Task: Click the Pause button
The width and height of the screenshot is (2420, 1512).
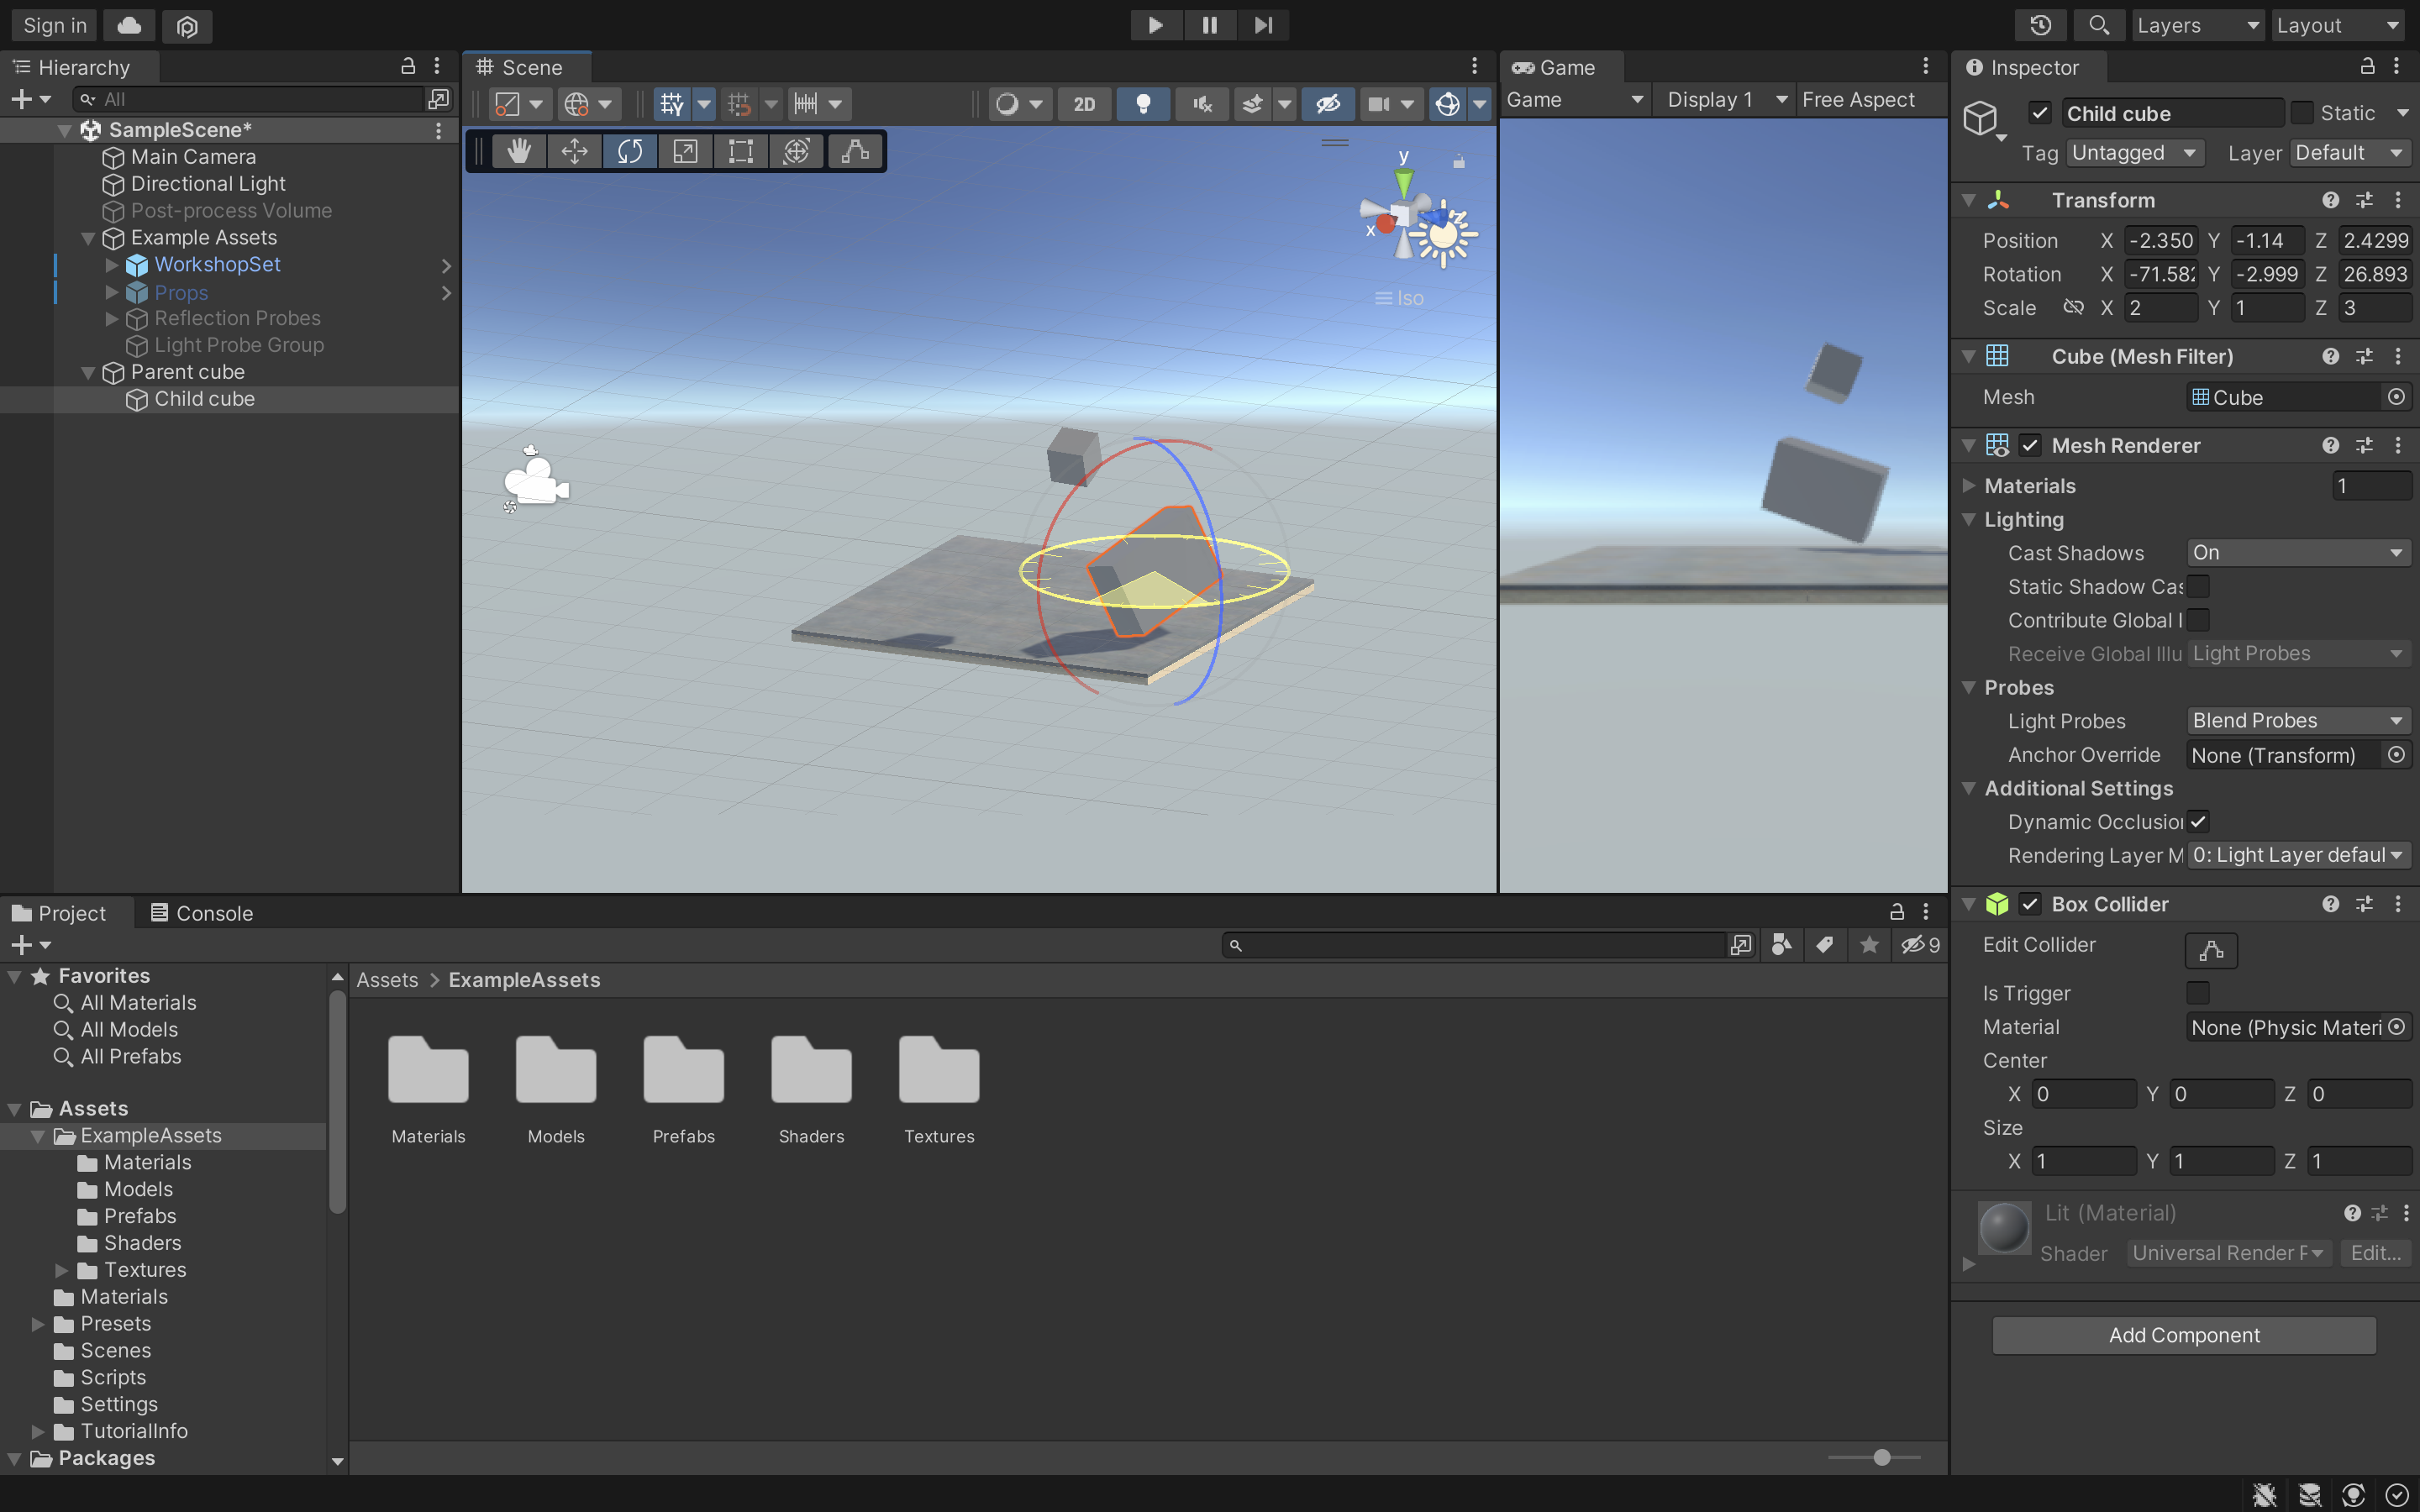Action: coord(1209,25)
